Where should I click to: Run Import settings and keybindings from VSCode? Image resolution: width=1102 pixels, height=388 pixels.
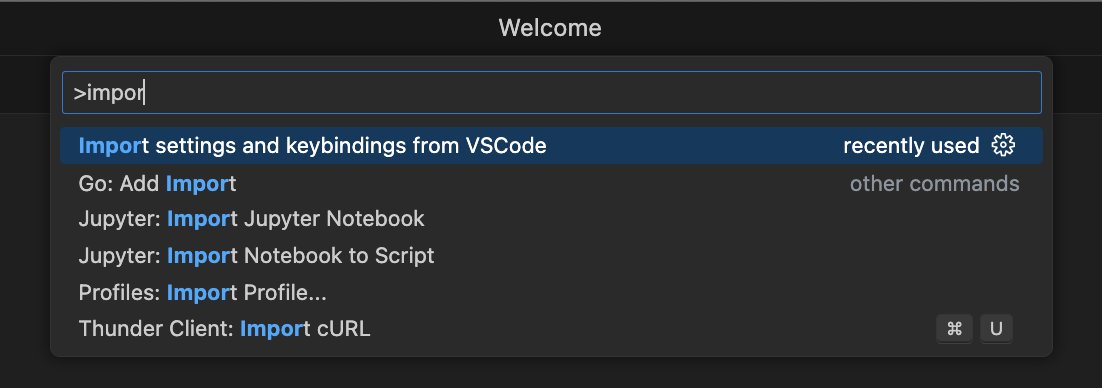point(552,146)
